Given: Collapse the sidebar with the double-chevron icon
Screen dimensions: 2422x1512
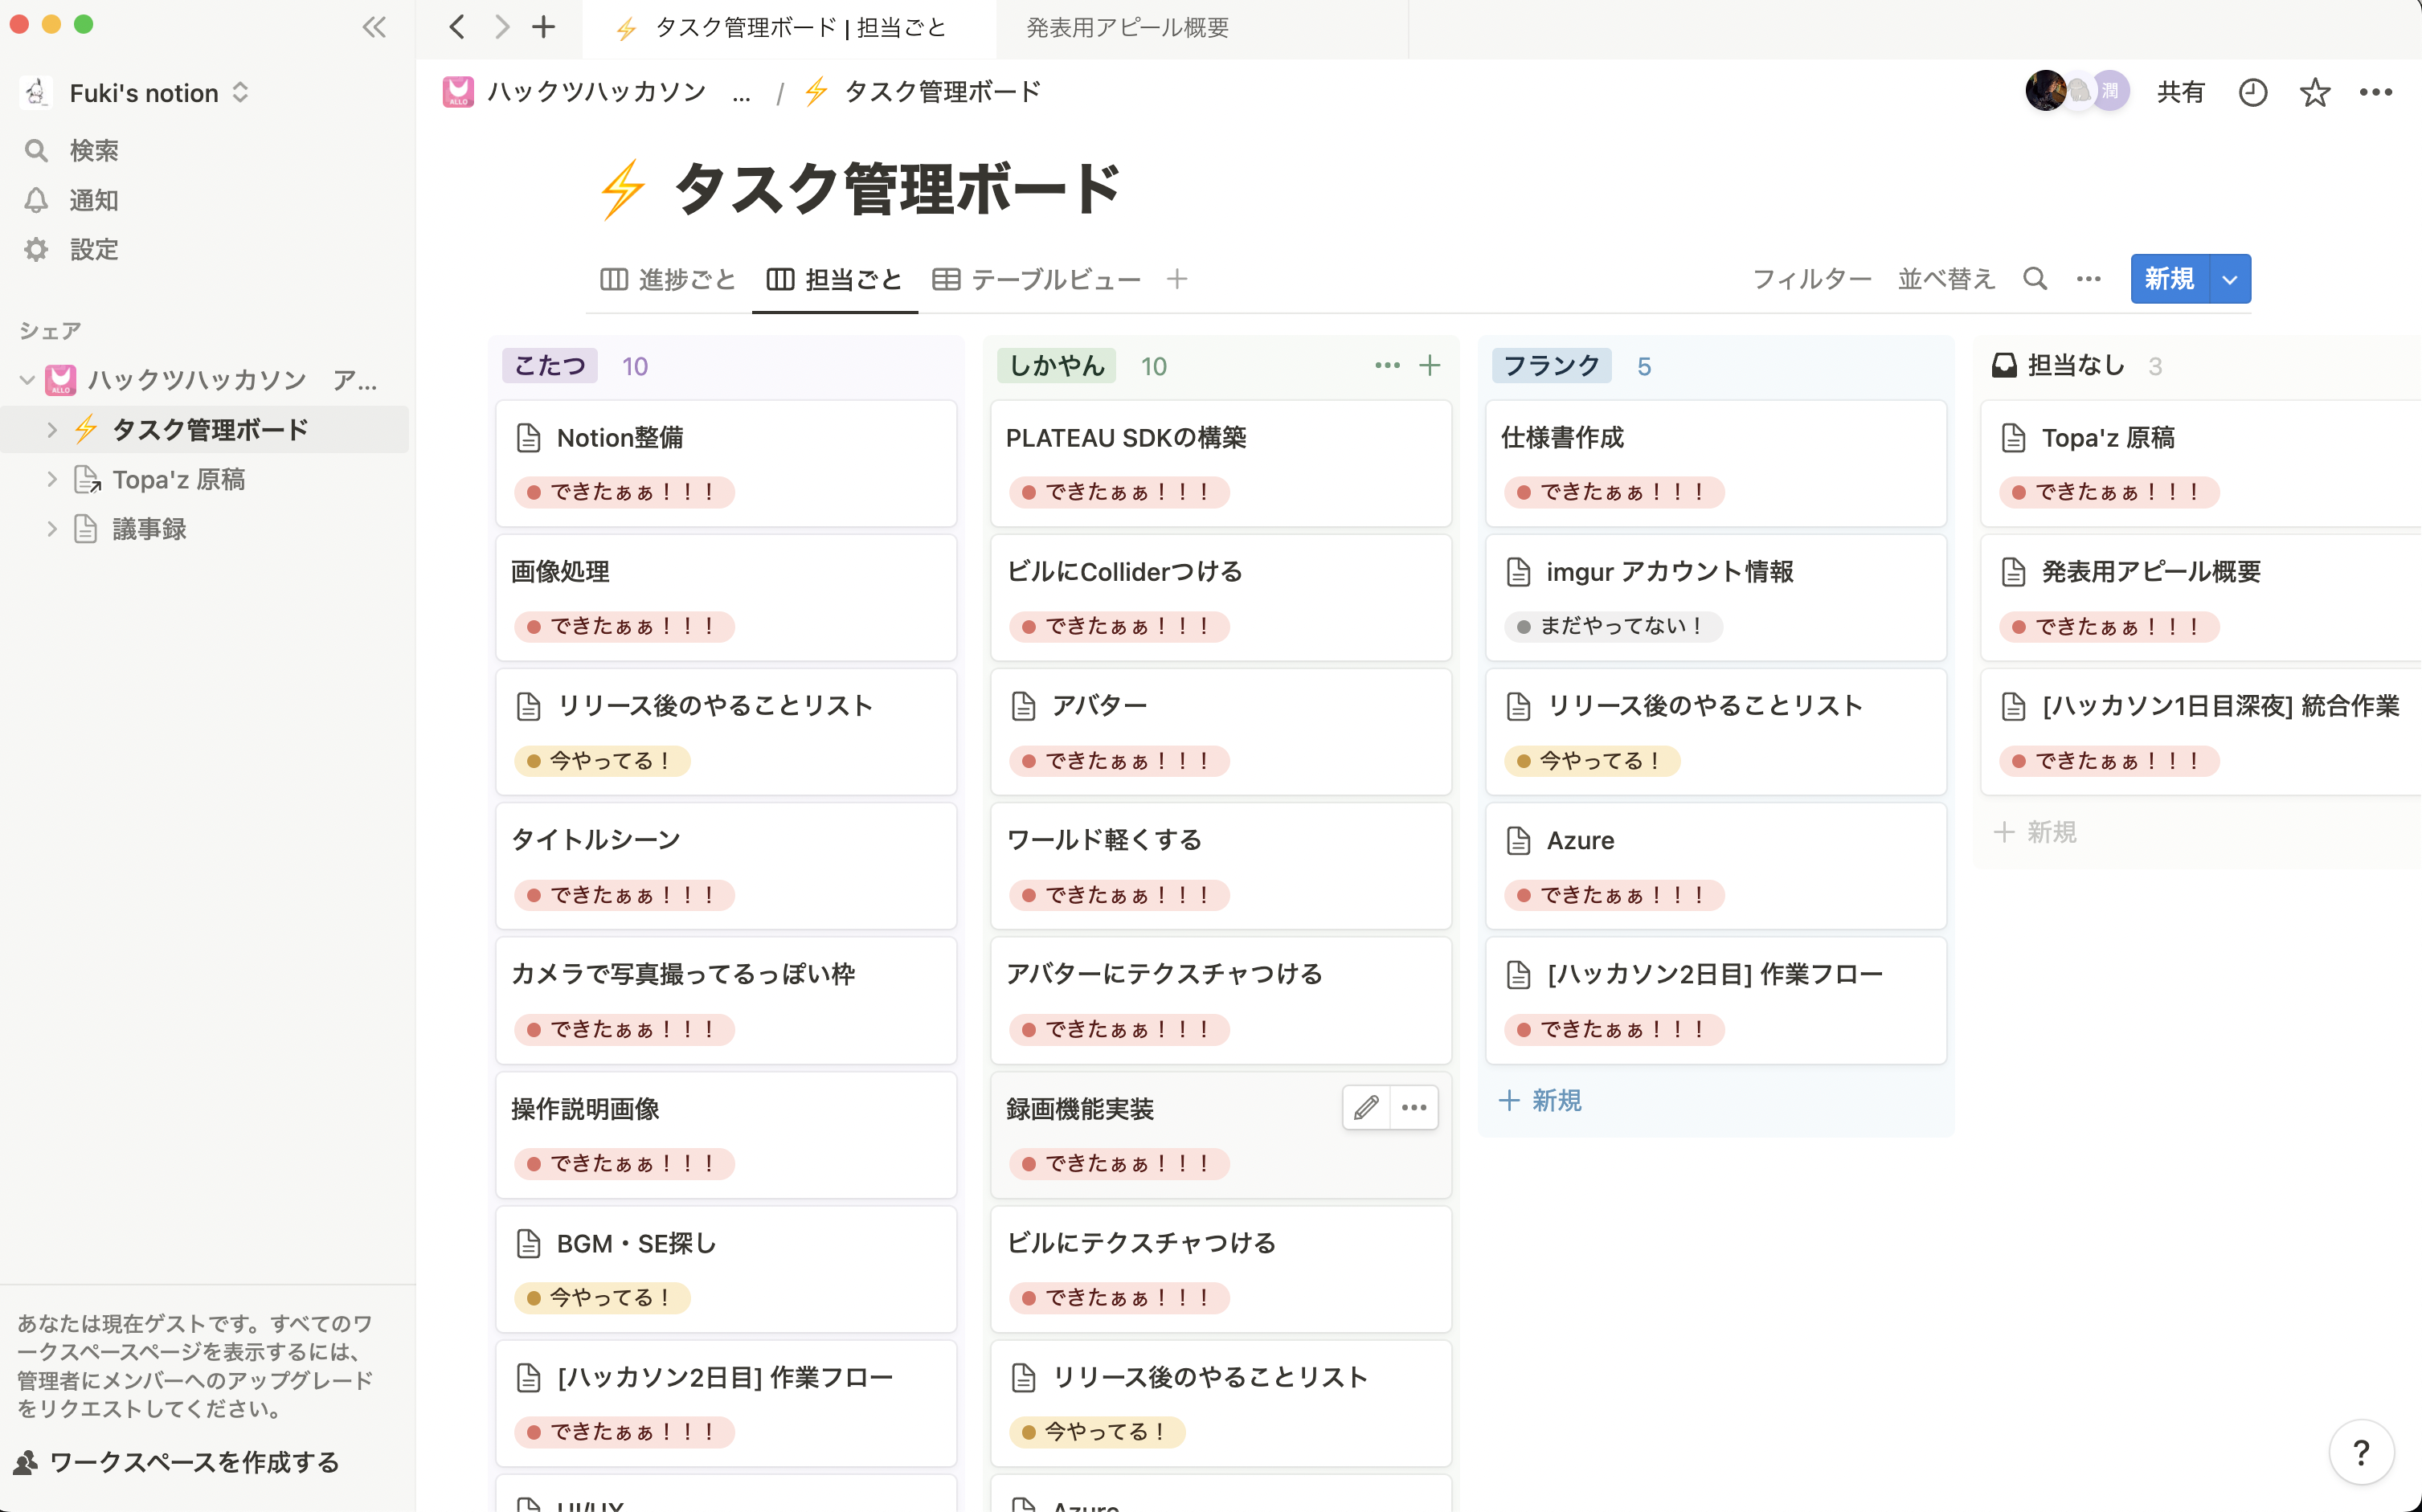Looking at the screenshot, I should (x=374, y=27).
